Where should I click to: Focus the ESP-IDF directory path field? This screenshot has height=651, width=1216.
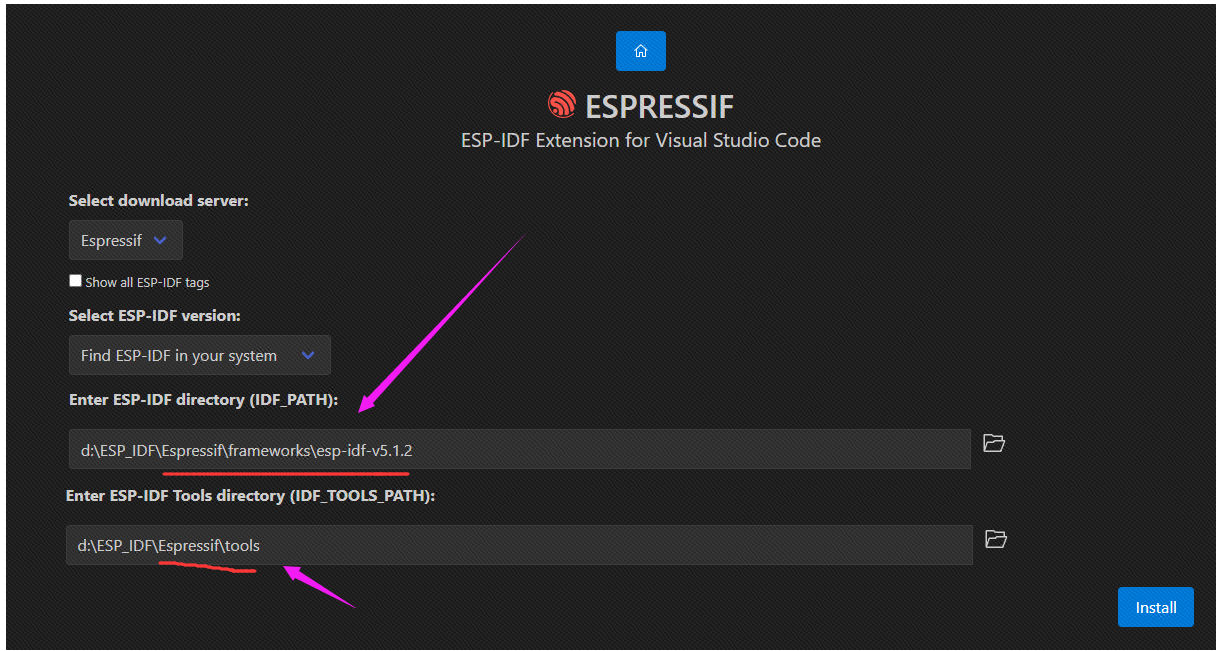(520, 450)
